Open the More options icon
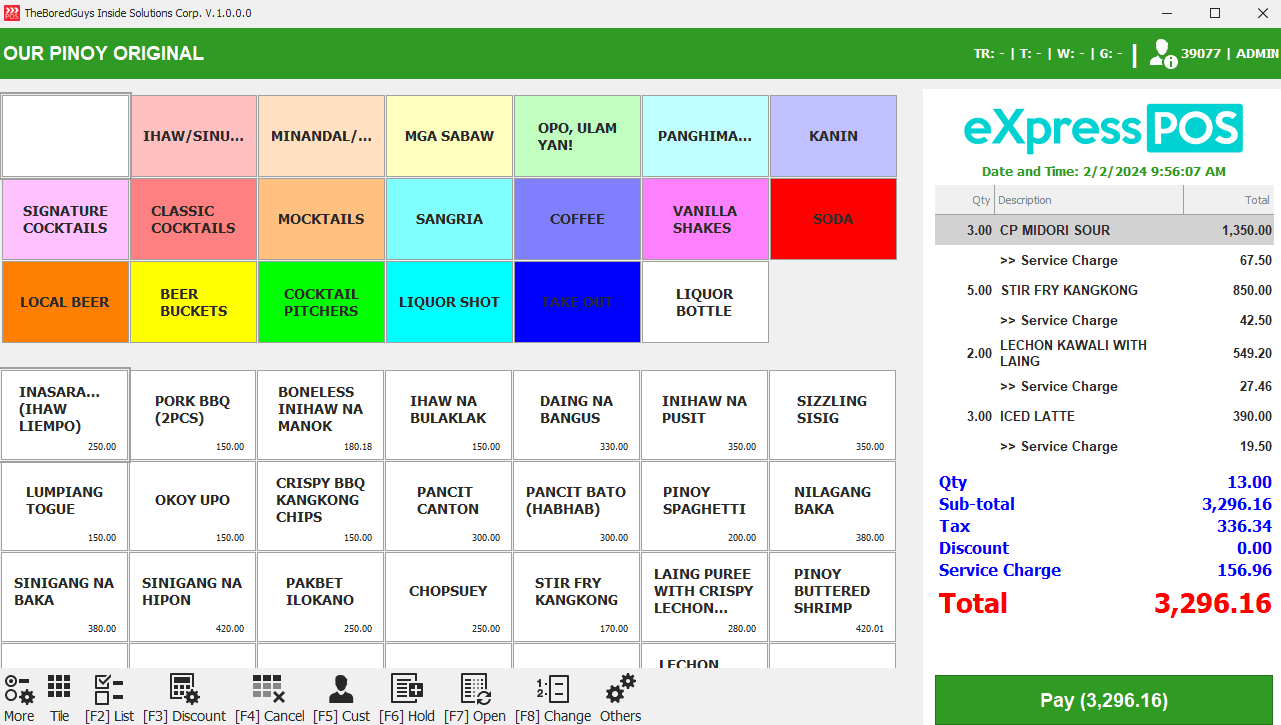Screen dimensions: 1281x725 pyautogui.click(x=19, y=690)
